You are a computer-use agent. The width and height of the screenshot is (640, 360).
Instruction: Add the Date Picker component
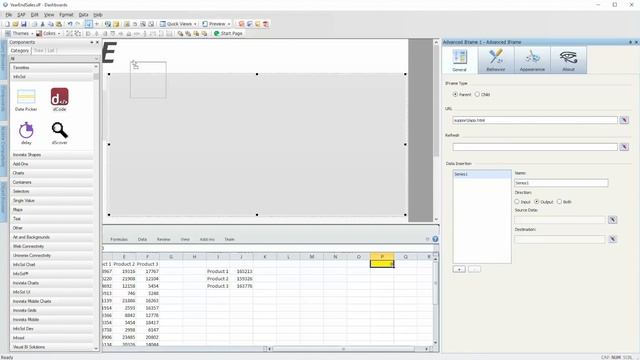point(26,100)
